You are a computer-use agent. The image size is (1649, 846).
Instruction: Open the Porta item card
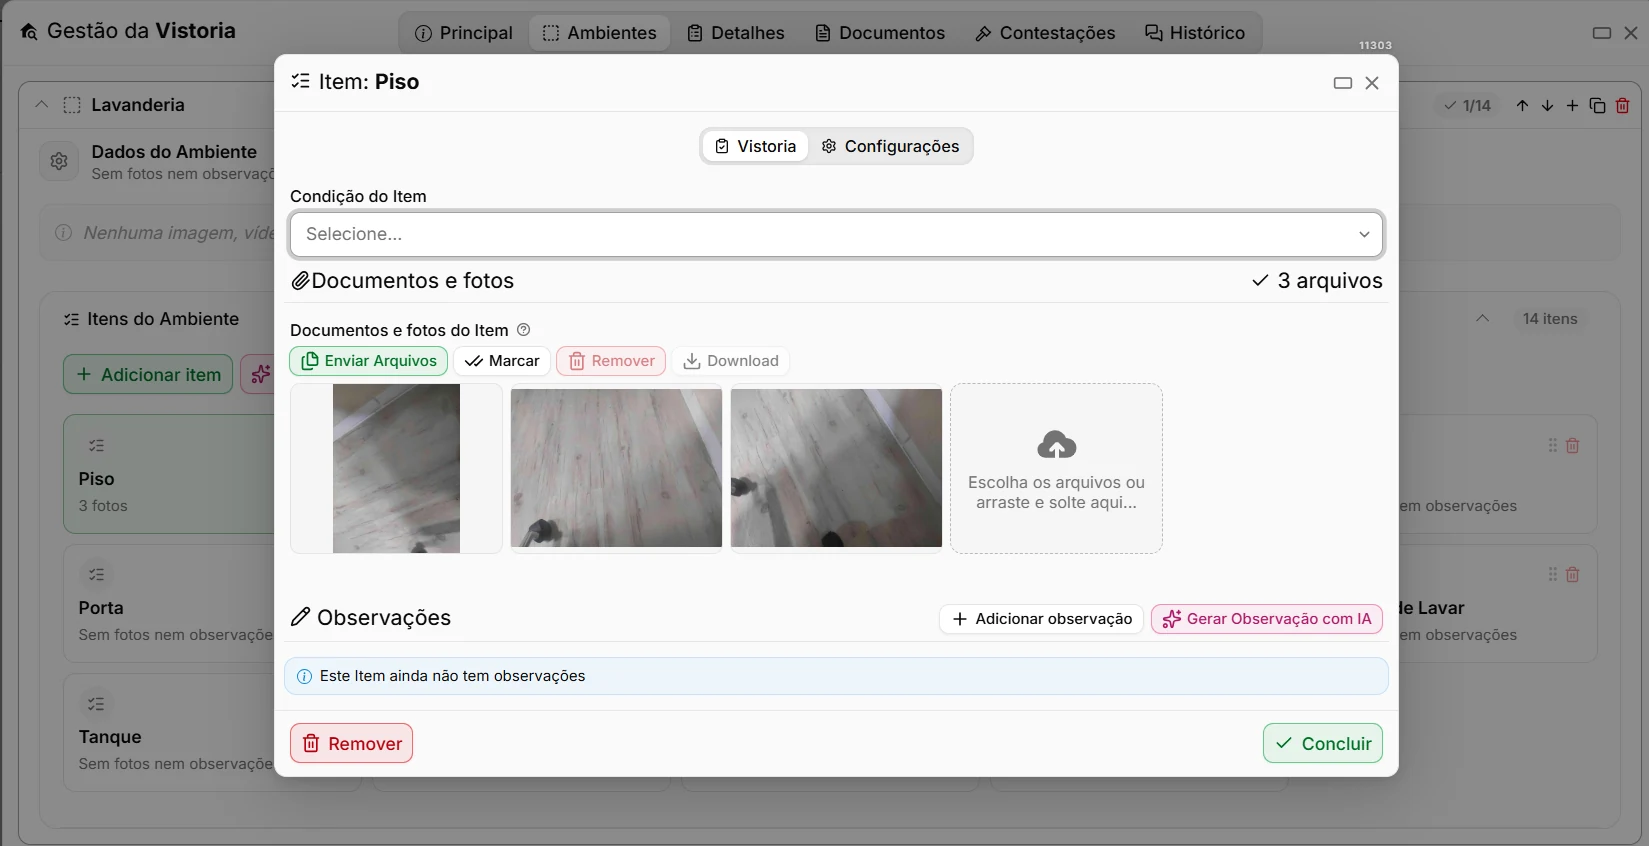point(170,604)
